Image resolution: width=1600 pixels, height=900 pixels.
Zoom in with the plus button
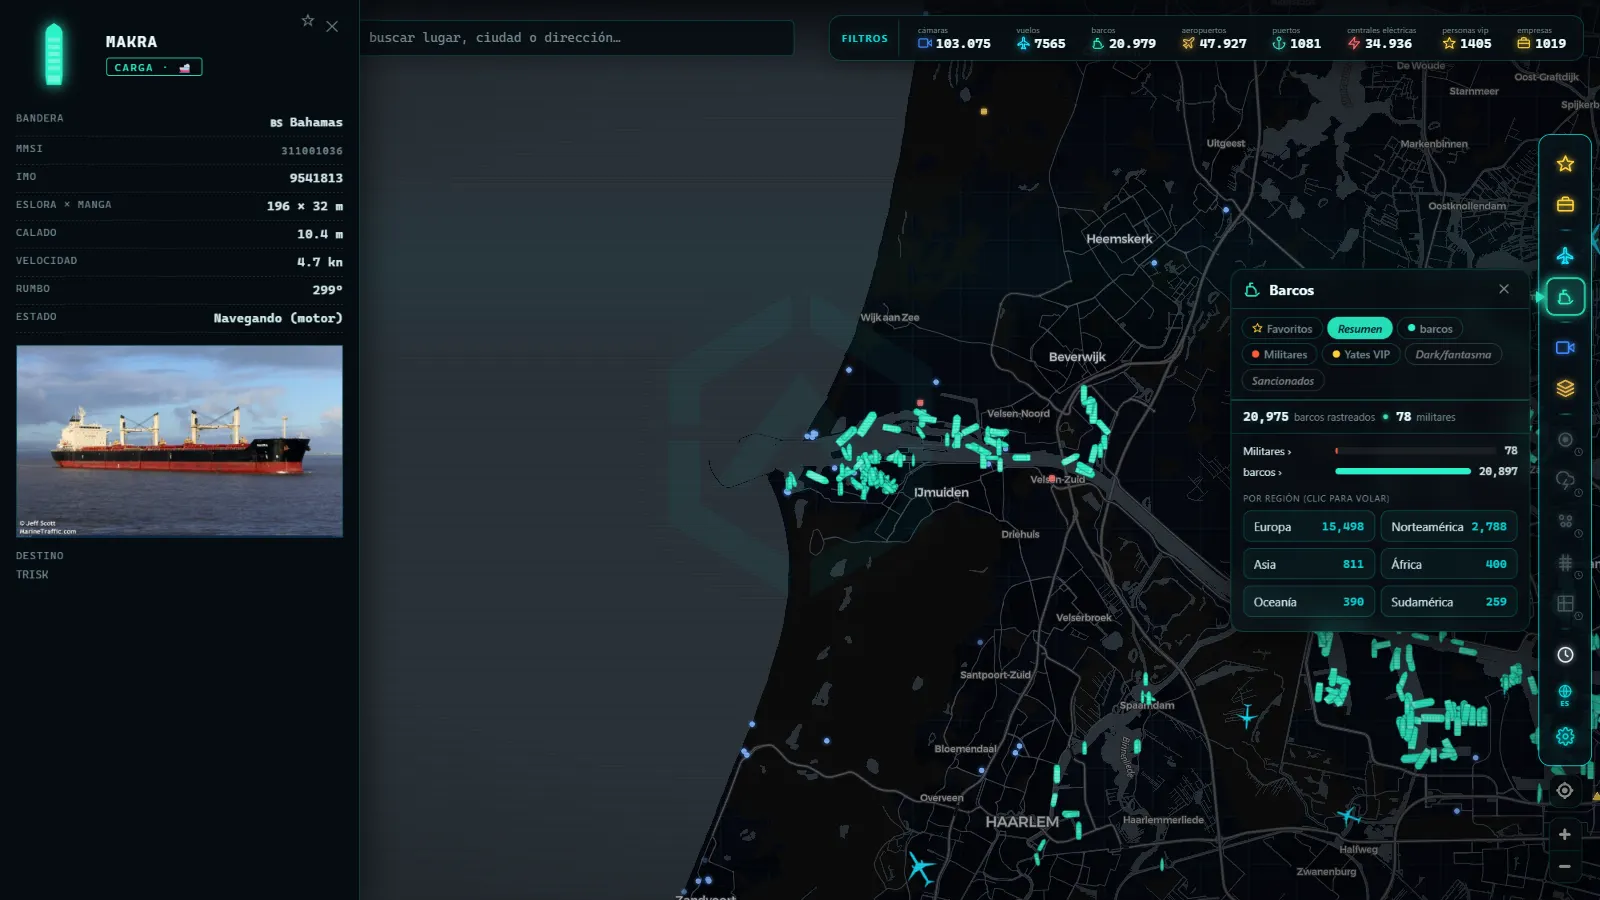[1565, 834]
